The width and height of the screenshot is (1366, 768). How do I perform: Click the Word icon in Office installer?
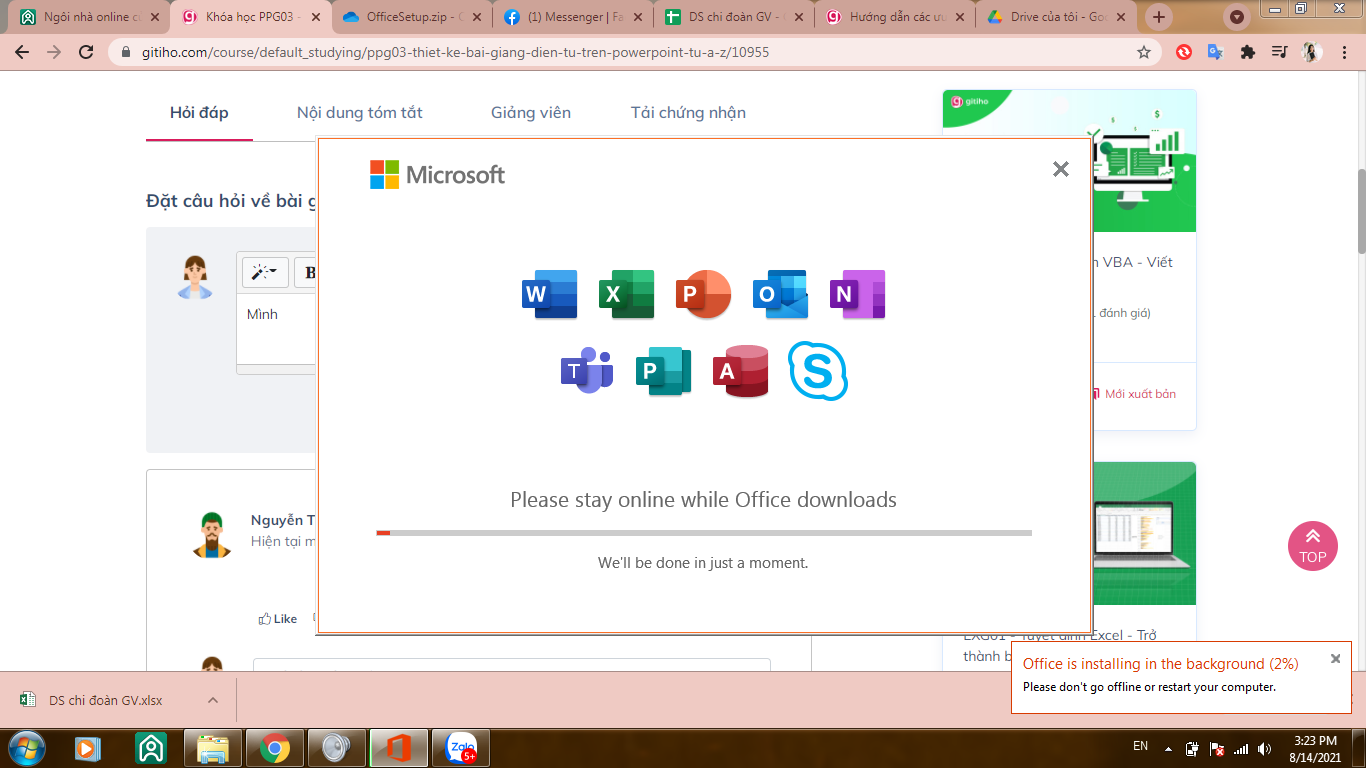pos(550,294)
